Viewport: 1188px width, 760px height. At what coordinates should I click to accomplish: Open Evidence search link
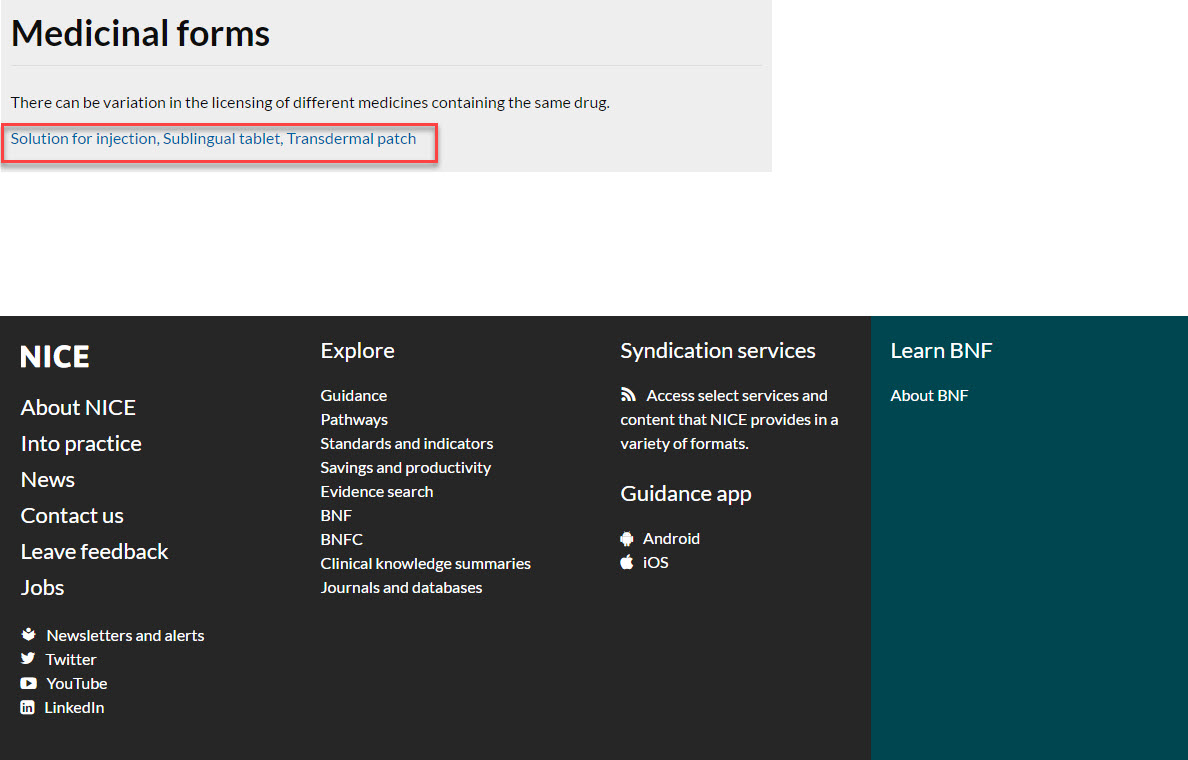[376, 491]
